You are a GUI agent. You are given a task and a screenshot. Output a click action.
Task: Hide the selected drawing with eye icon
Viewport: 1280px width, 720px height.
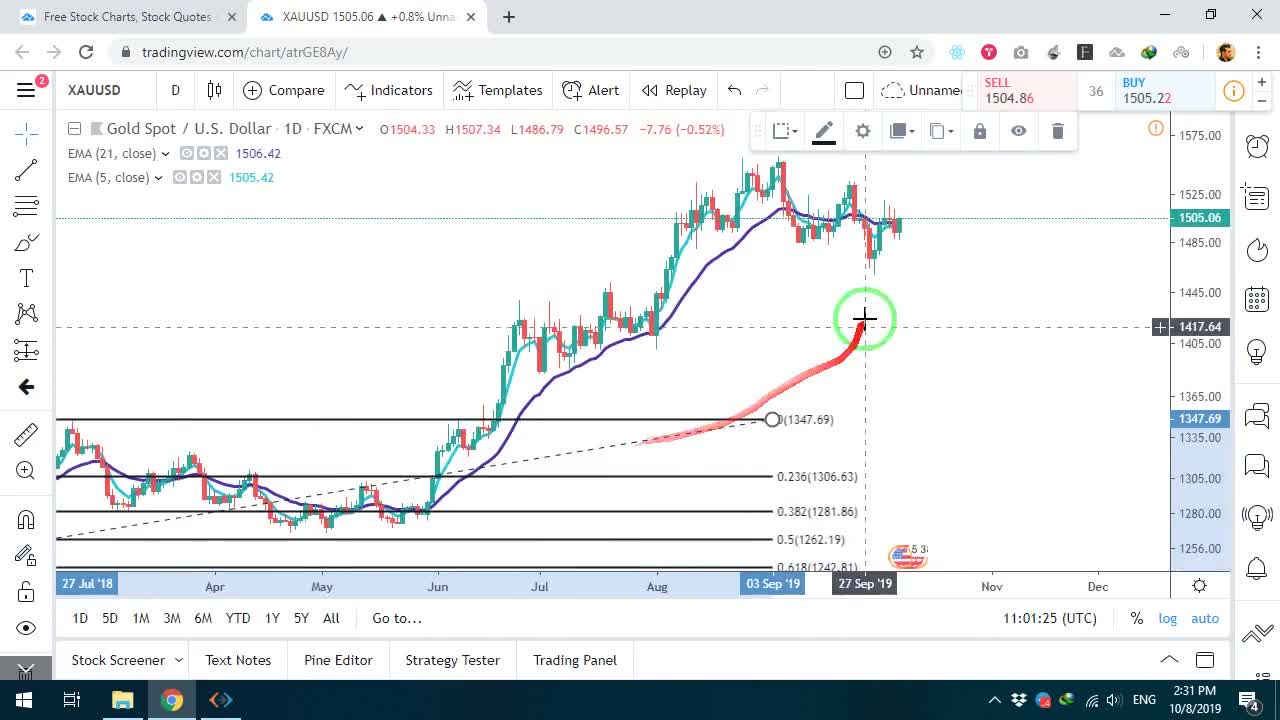point(1018,131)
